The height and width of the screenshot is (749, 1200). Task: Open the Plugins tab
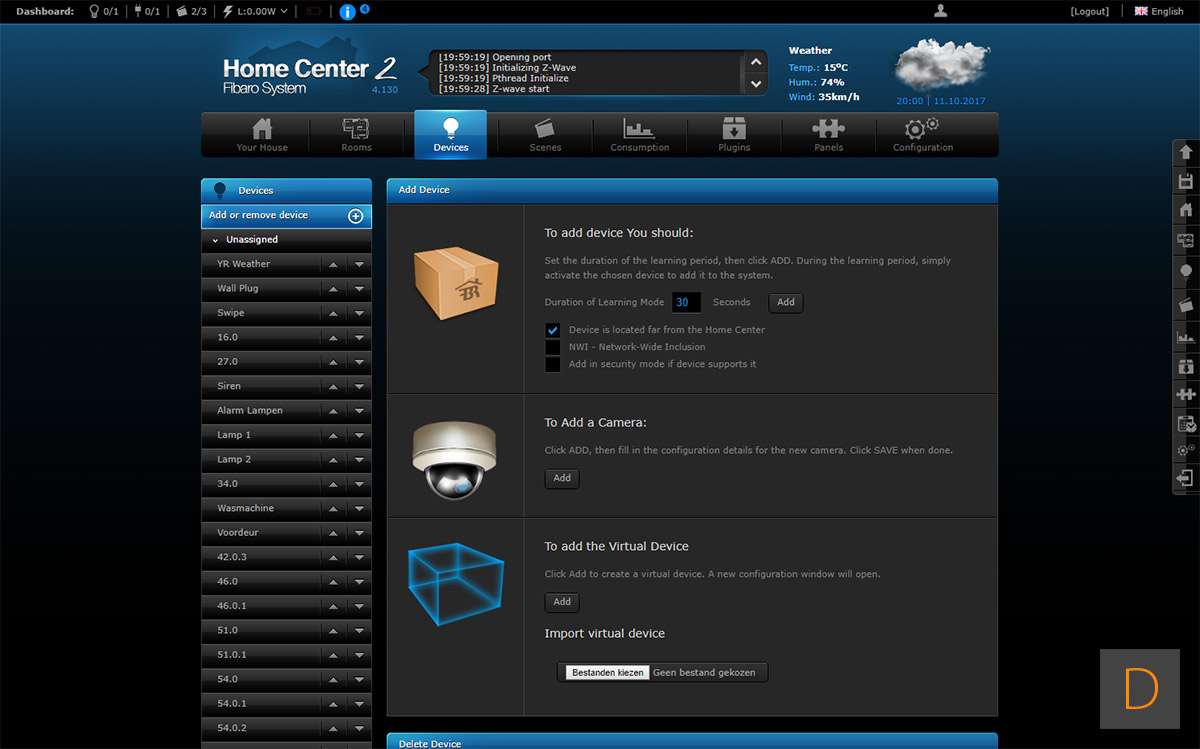[734, 135]
